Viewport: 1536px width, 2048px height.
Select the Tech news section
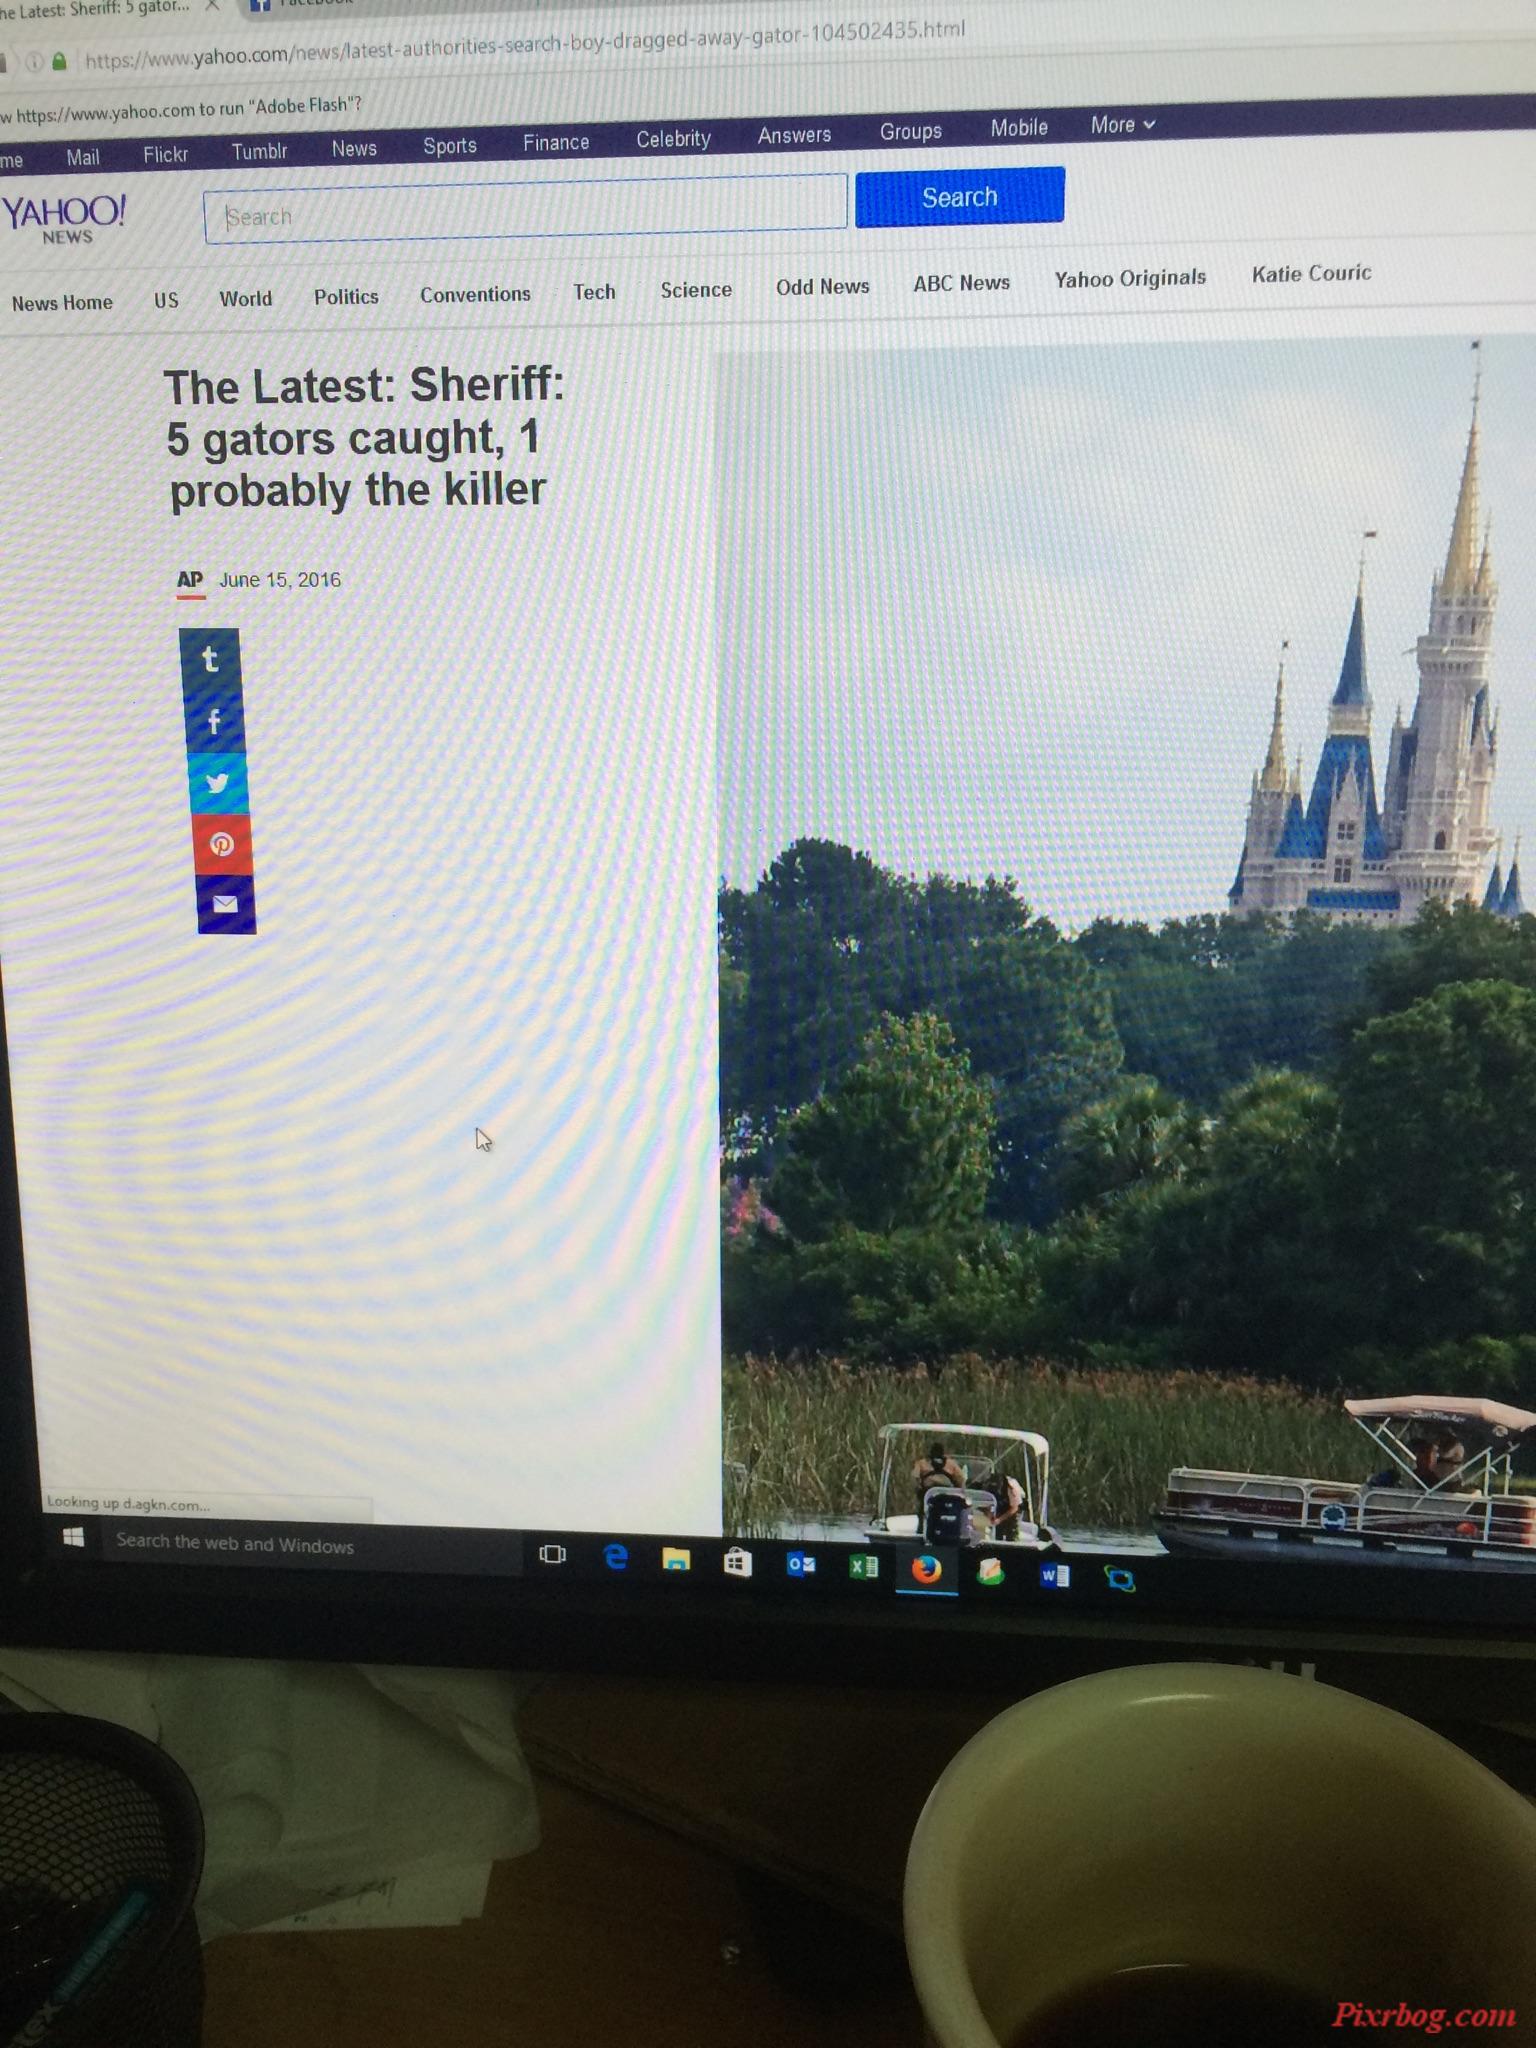[594, 292]
